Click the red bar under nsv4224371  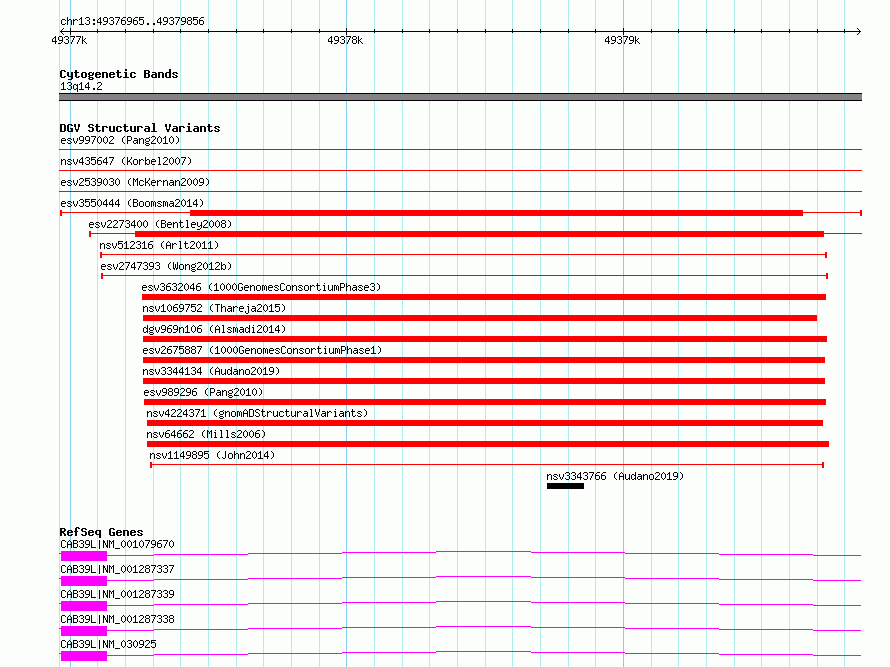point(485,423)
